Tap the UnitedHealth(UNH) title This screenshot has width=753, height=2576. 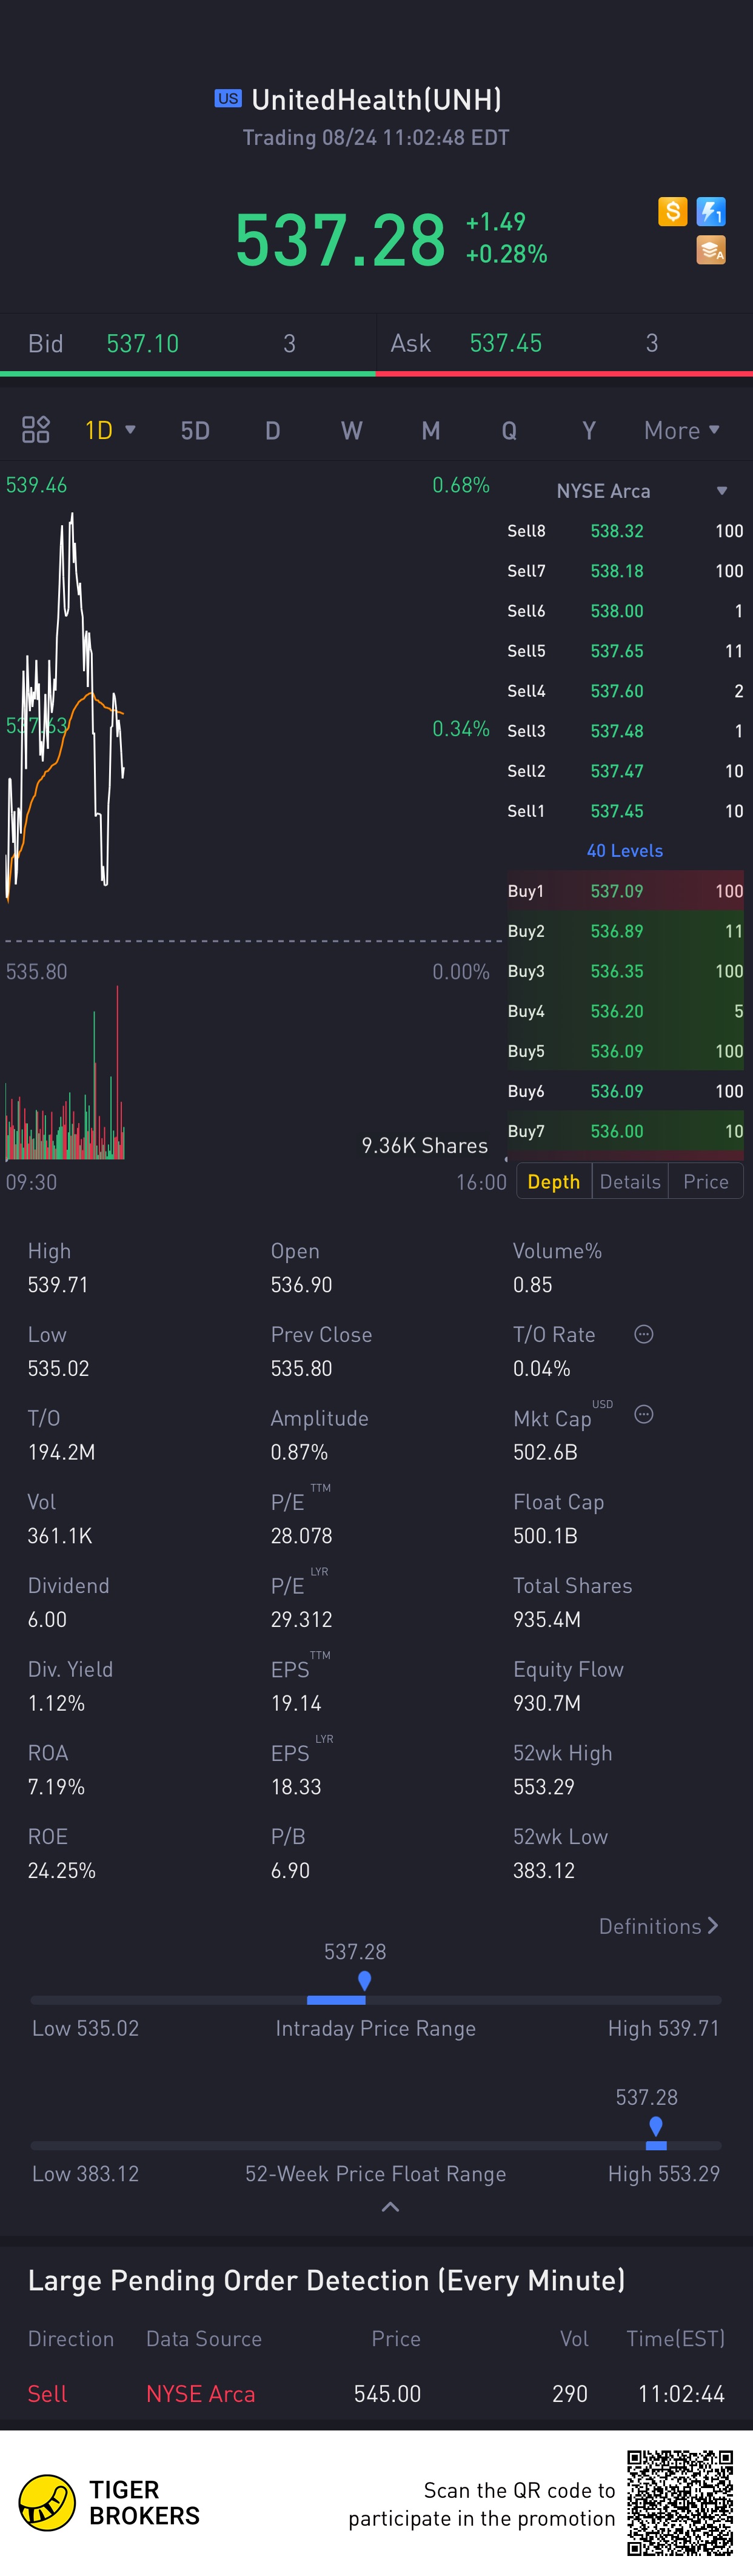(x=377, y=99)
